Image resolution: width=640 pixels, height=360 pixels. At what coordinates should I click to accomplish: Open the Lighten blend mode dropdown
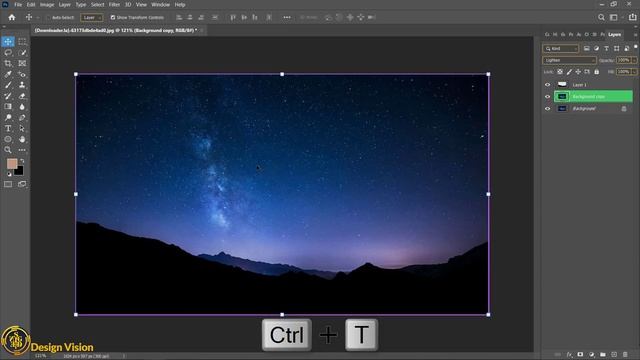tap(569, 60)
